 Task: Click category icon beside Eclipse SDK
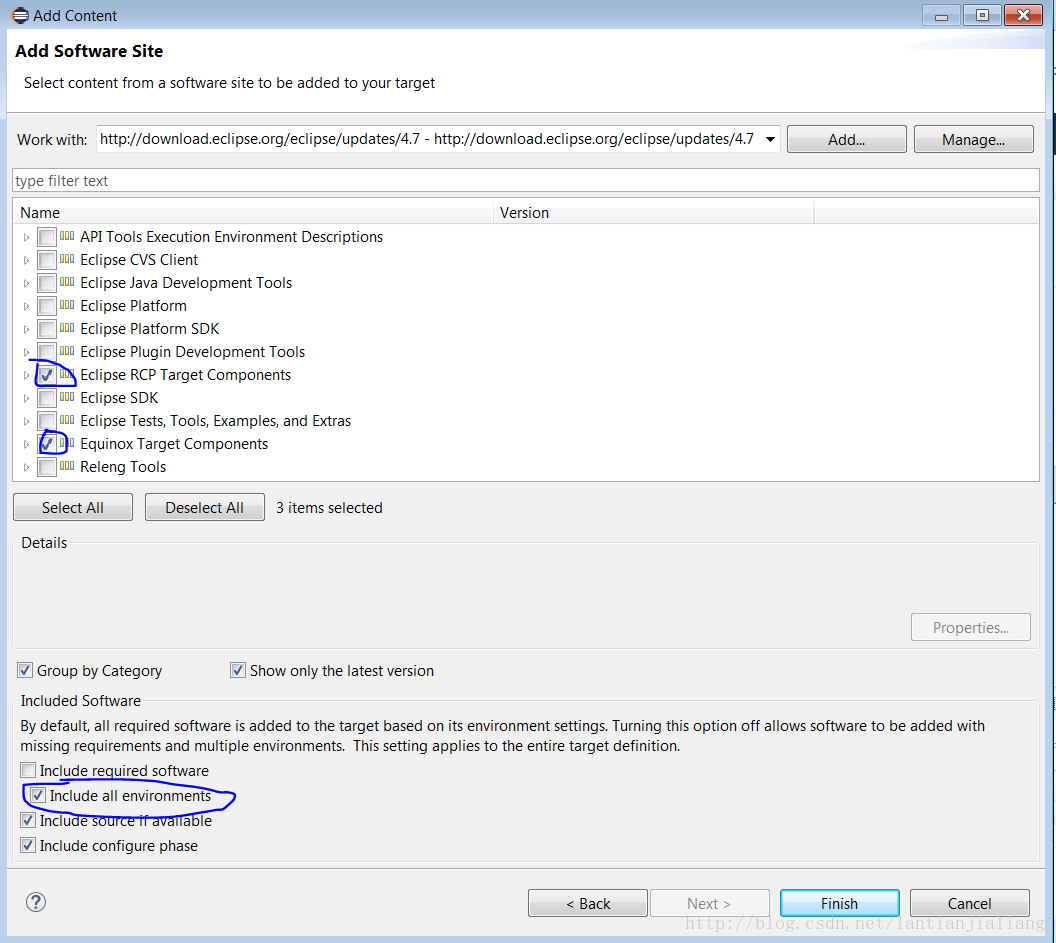click(x=67, y=397)
